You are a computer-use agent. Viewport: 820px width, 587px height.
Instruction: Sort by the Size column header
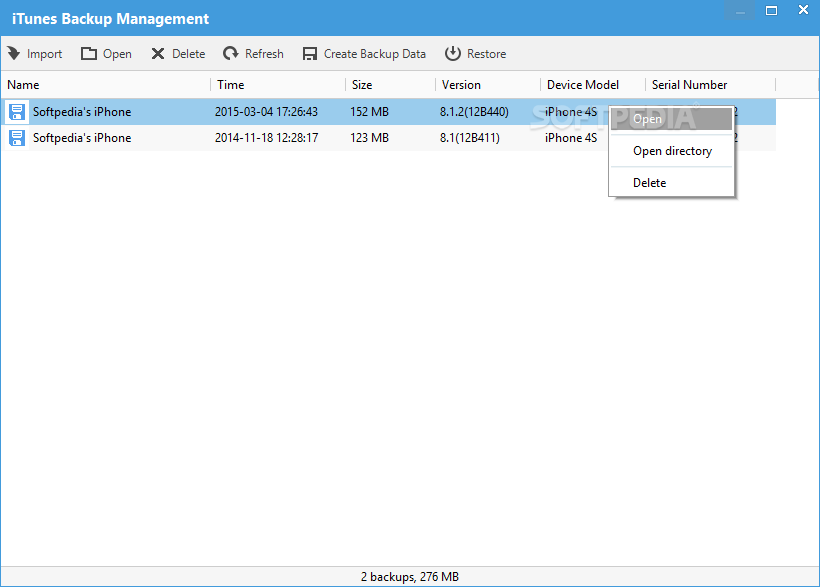(391, 85)
